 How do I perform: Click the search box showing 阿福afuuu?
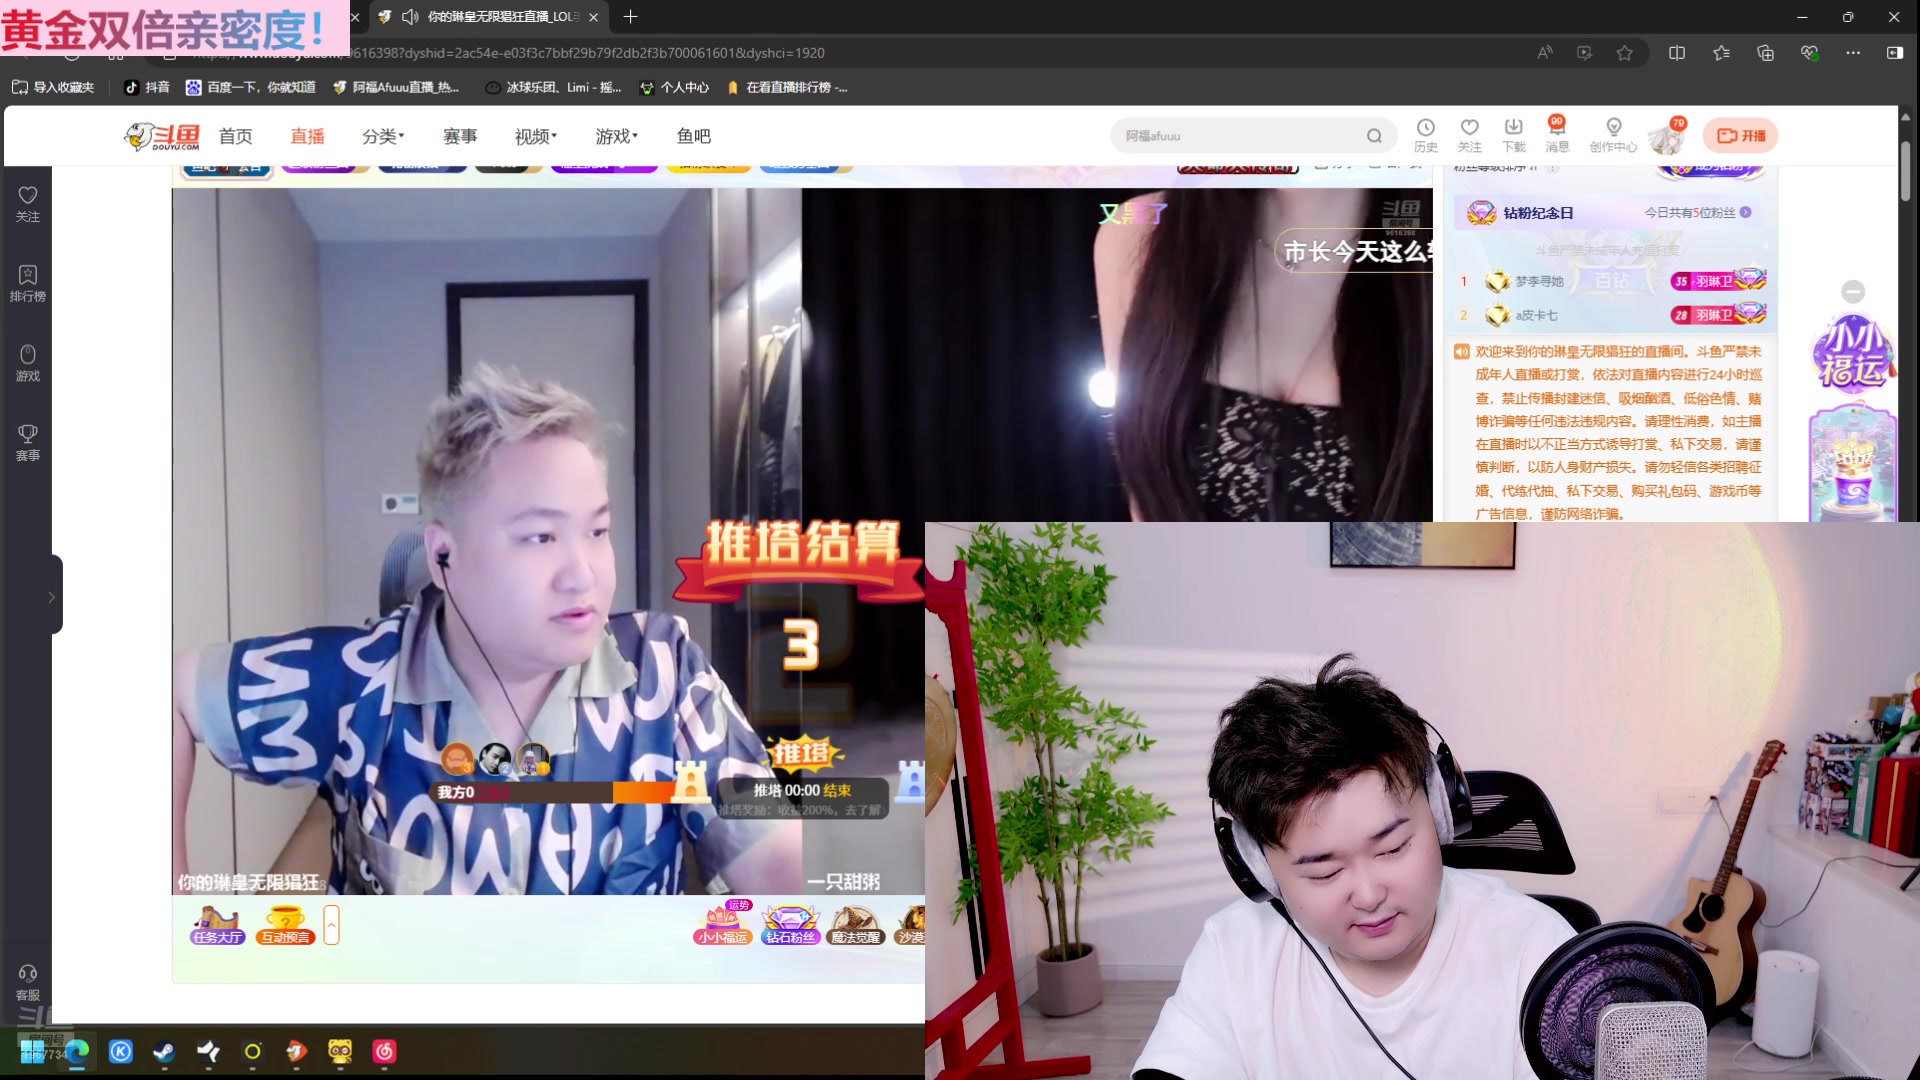1240,136
